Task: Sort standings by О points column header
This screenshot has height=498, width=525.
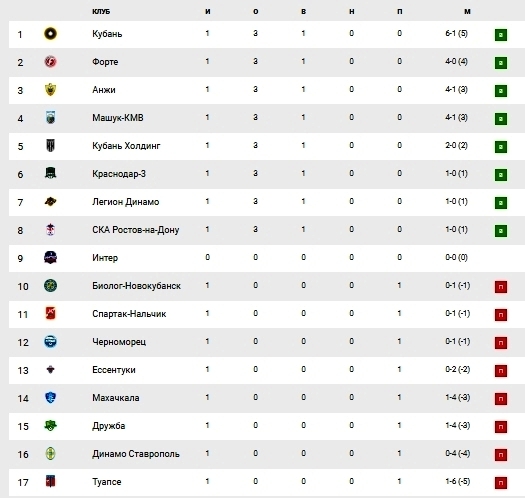Action: pos(256,12)
